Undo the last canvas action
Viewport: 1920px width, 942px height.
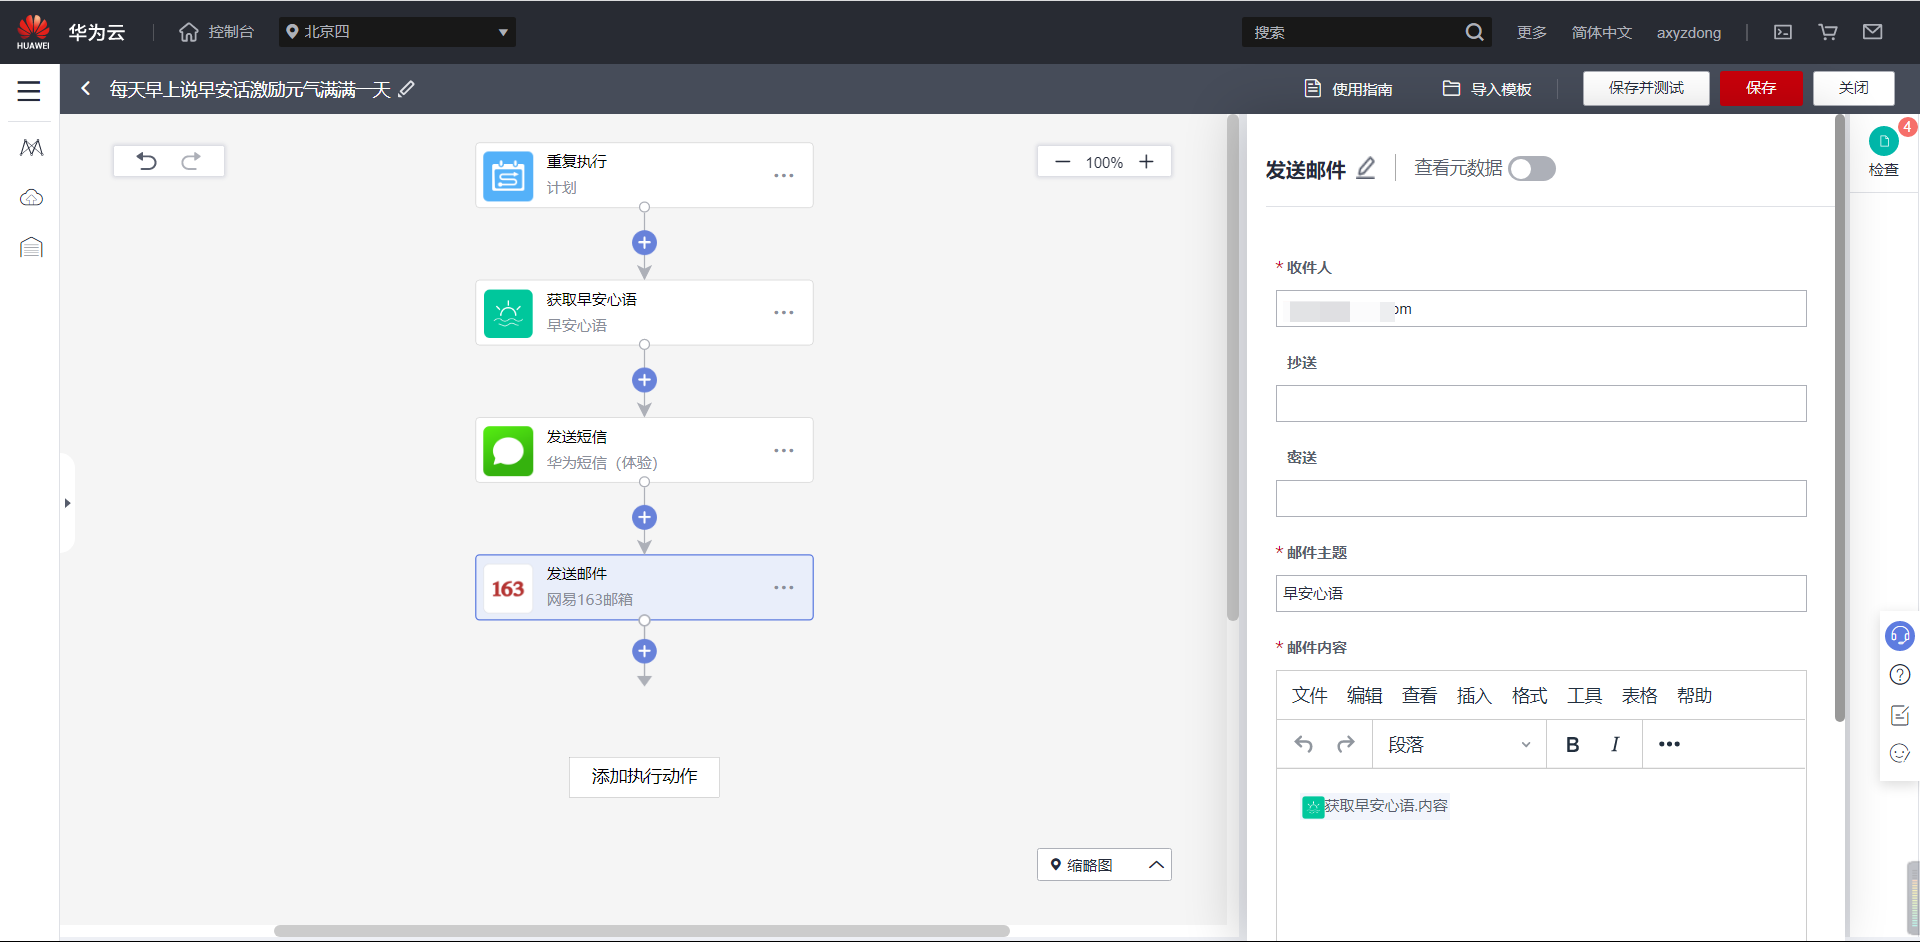click(147, 161)
